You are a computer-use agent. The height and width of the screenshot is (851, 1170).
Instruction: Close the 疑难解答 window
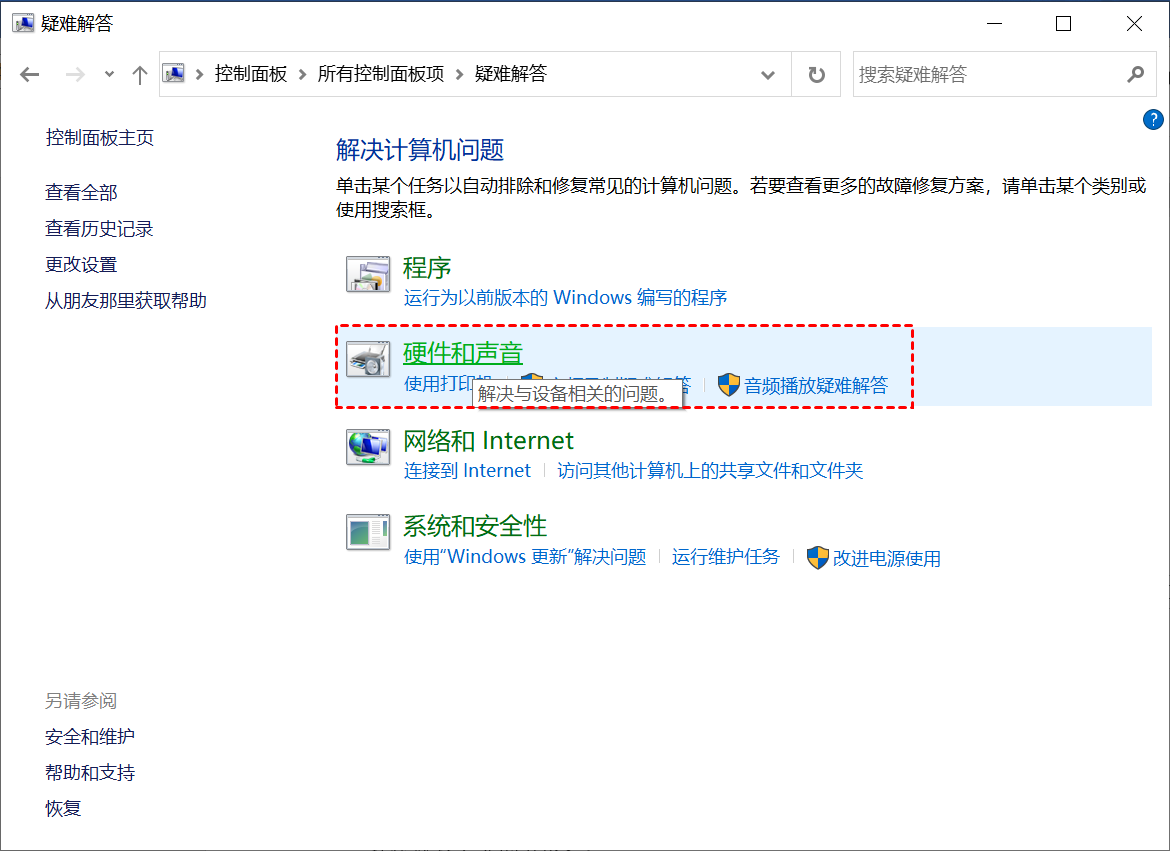[1134, 24]
